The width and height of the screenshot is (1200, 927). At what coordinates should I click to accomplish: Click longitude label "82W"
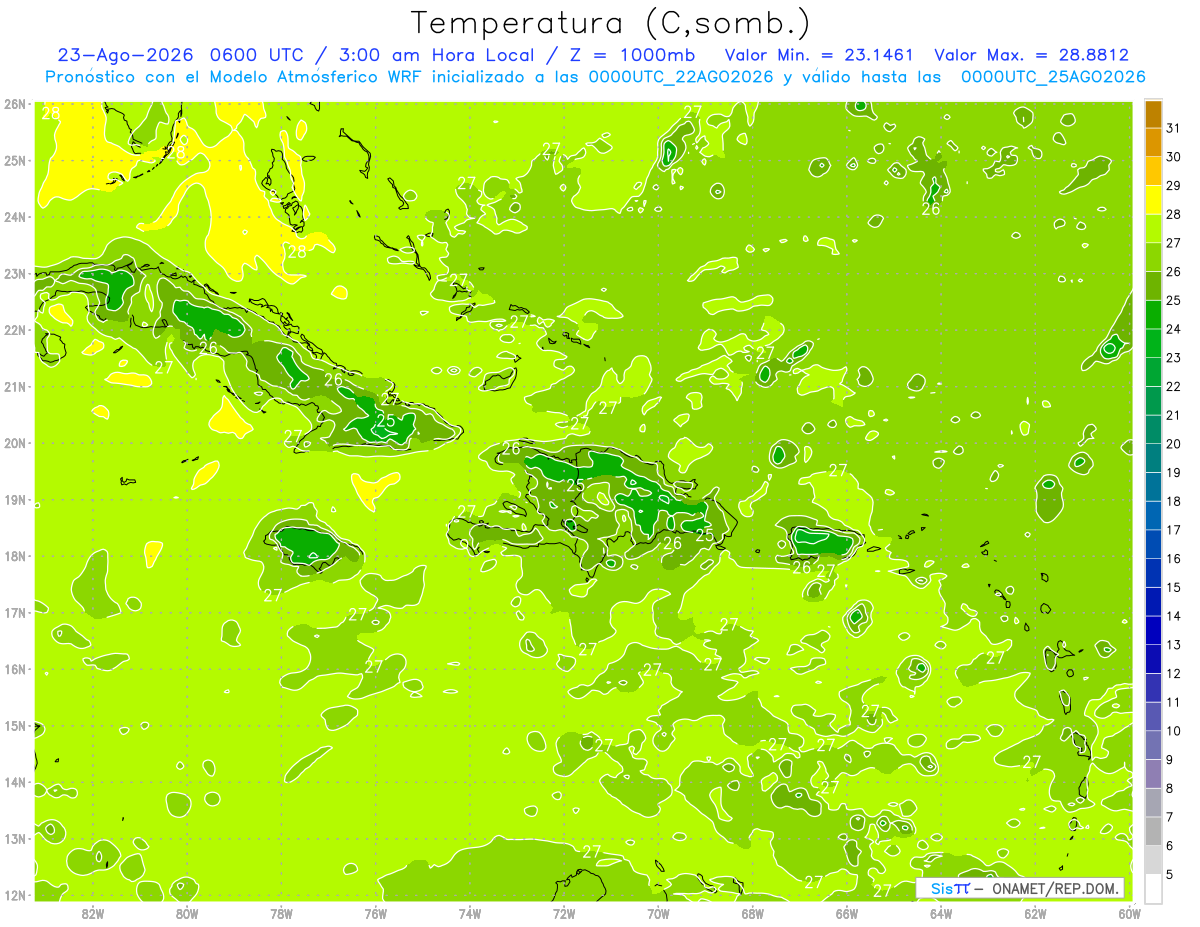tap(93, 913)
